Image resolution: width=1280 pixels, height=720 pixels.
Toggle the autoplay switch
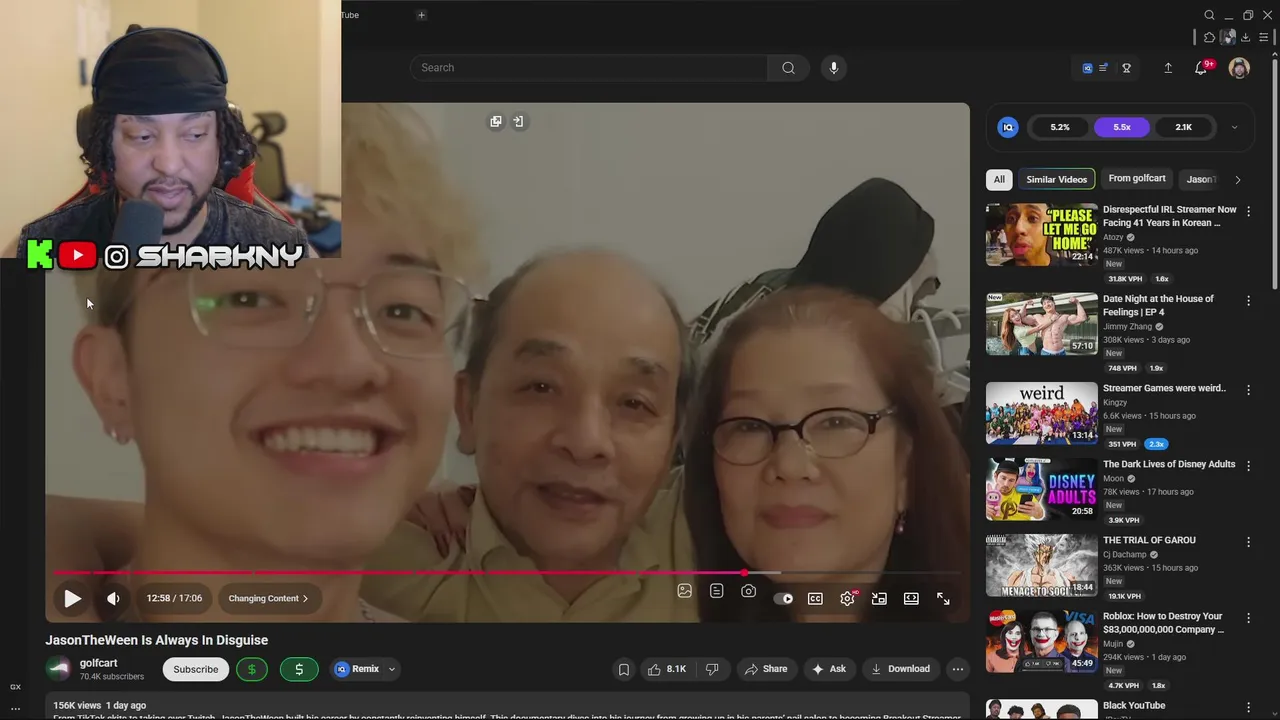click(x=783, y=598)
